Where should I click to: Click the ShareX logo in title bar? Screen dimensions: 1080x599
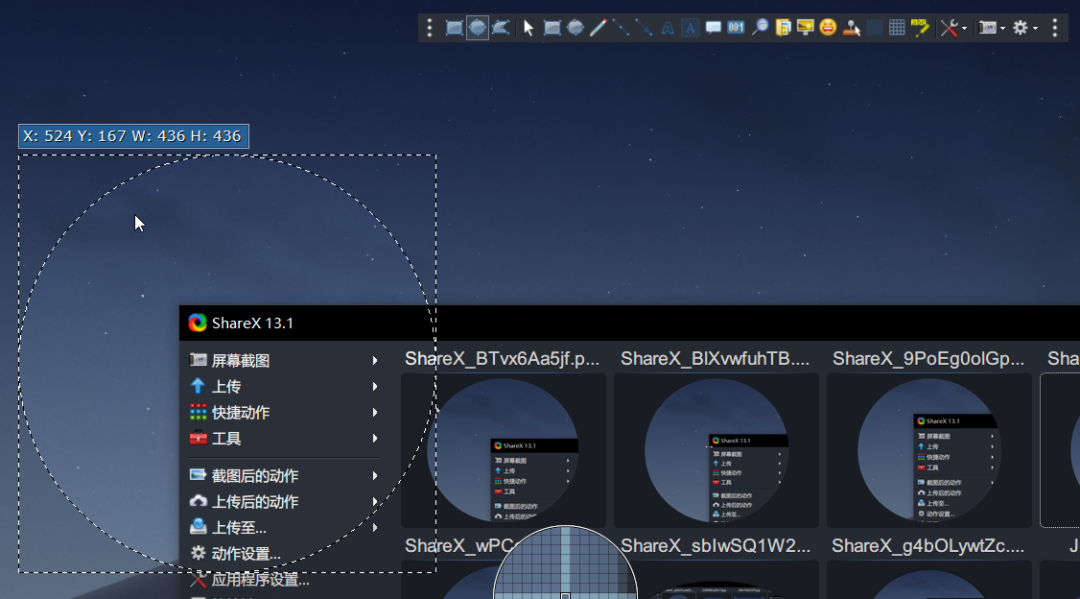pyautogui.click(x=198, y=323)
